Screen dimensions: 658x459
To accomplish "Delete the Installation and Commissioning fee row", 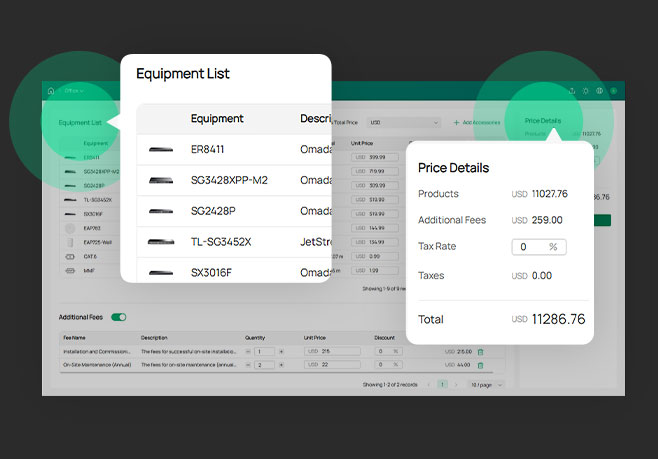I will click(x=480, y=352).
